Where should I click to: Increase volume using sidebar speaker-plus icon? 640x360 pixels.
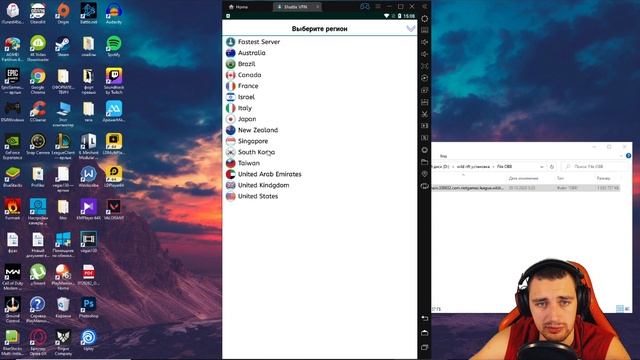[424, 42]
